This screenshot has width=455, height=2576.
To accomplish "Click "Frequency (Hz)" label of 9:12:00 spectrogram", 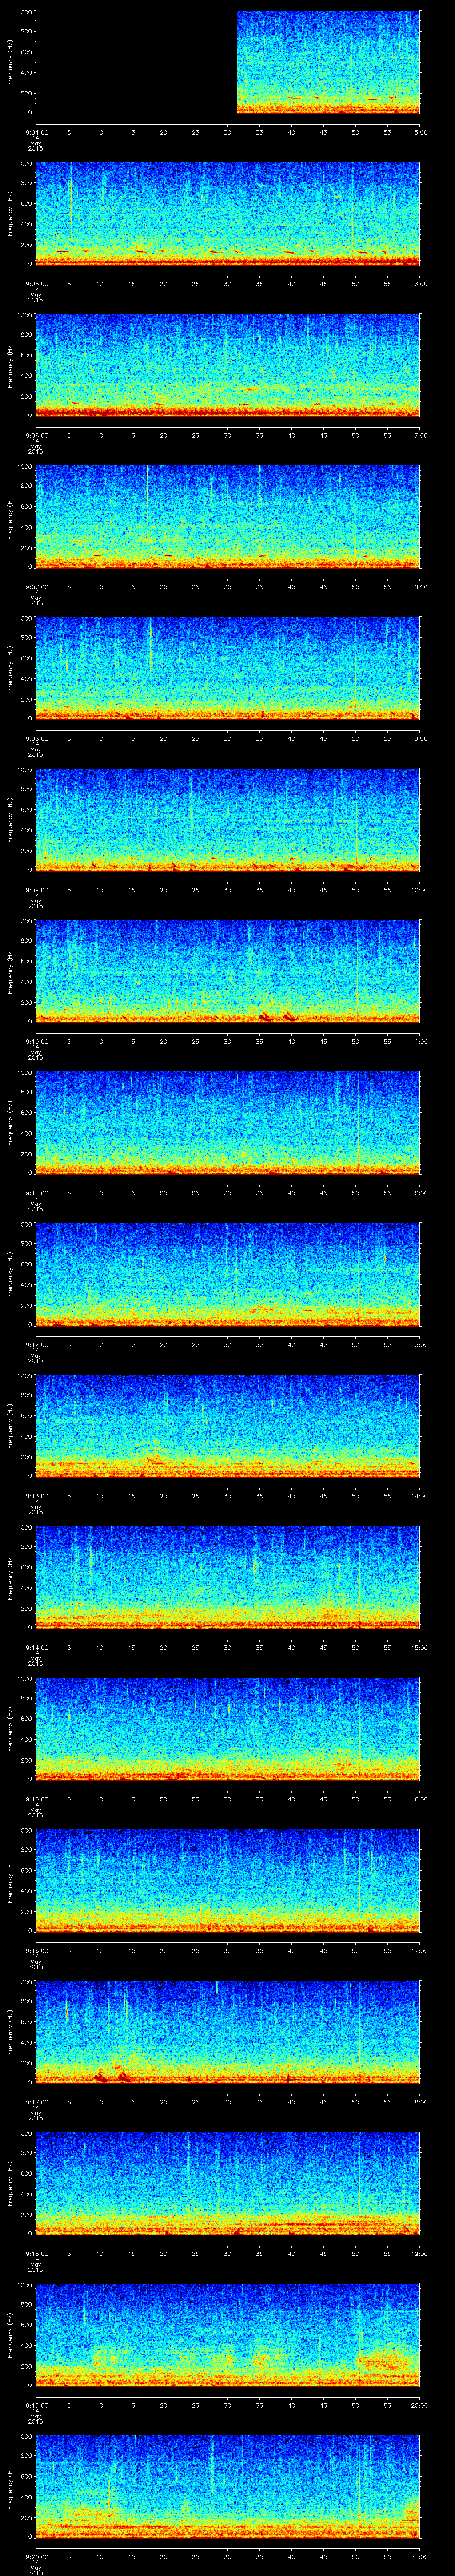I will 10,1274.
